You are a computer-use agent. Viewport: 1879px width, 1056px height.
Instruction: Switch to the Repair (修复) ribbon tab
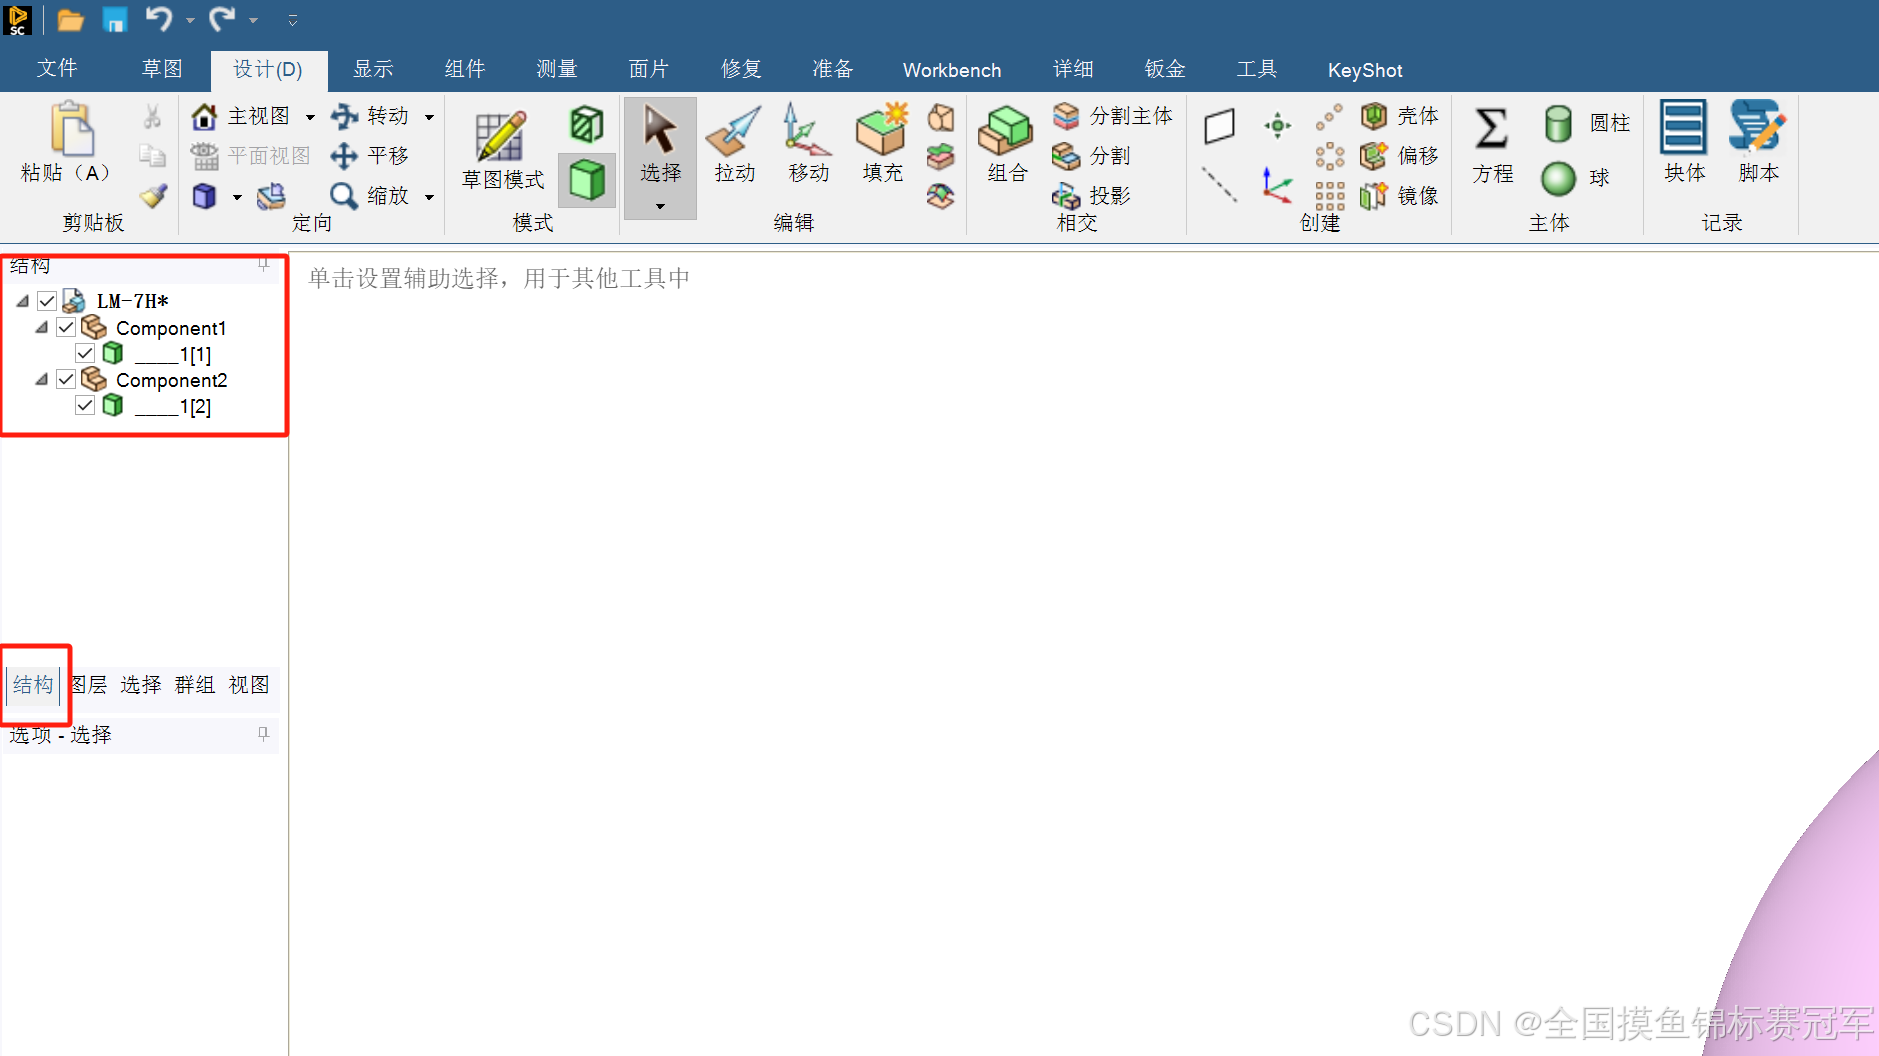[741, 68]
